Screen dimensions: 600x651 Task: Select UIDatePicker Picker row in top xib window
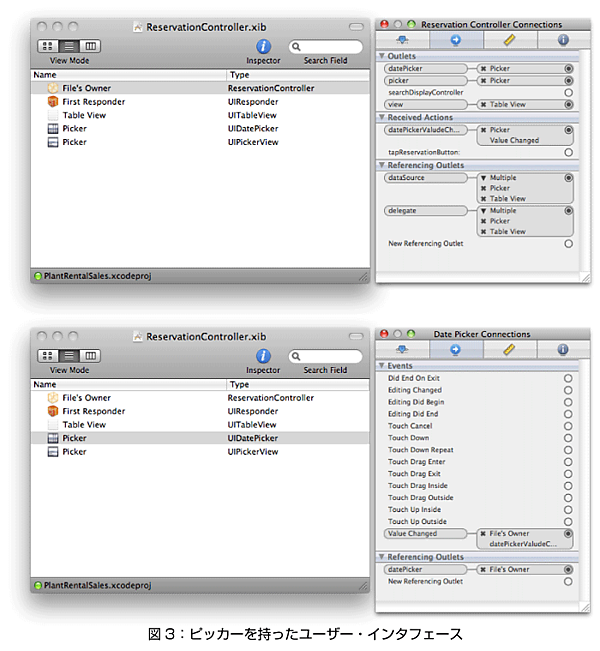pyautogui.click(x=200, y=129)
